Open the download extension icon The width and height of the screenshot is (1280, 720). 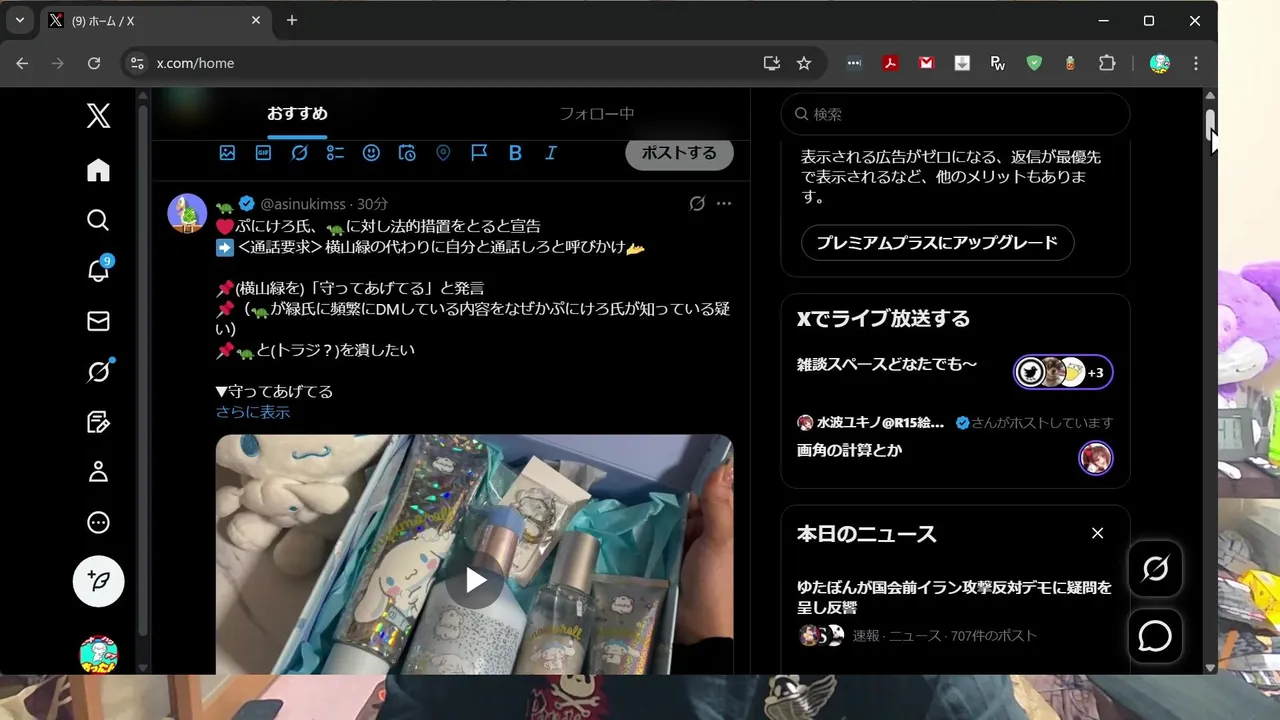click(962, 63)
